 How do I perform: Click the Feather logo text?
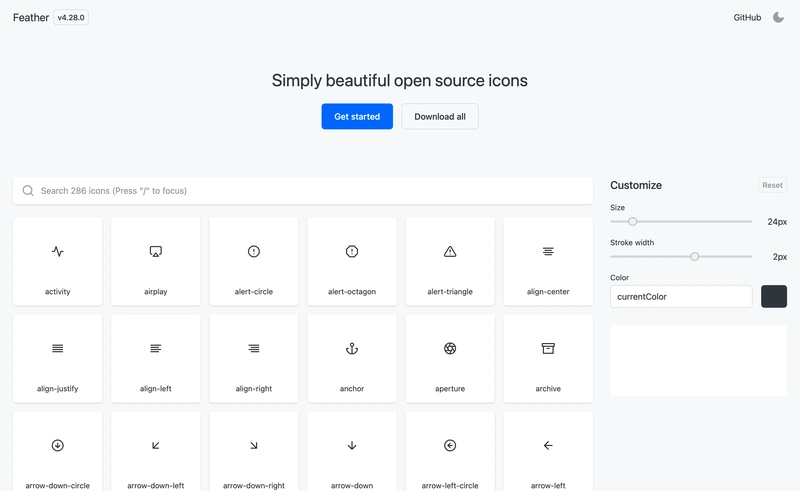(x=31, y=17)
